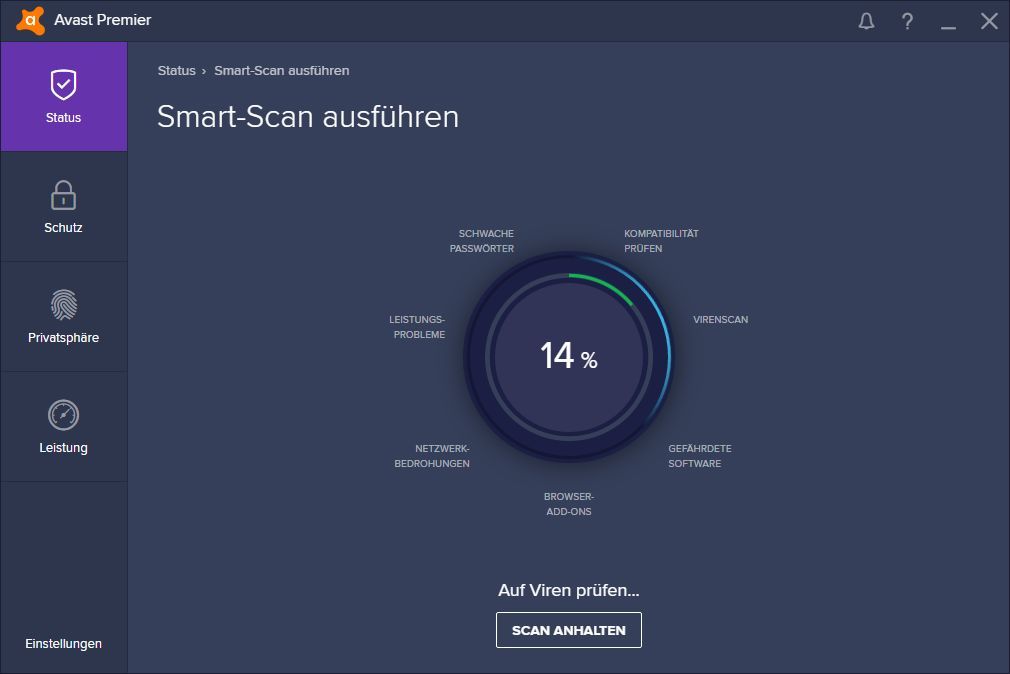Close the Avast Premier window
This screenshot has width=1010, height=674.
pos(989,21)
